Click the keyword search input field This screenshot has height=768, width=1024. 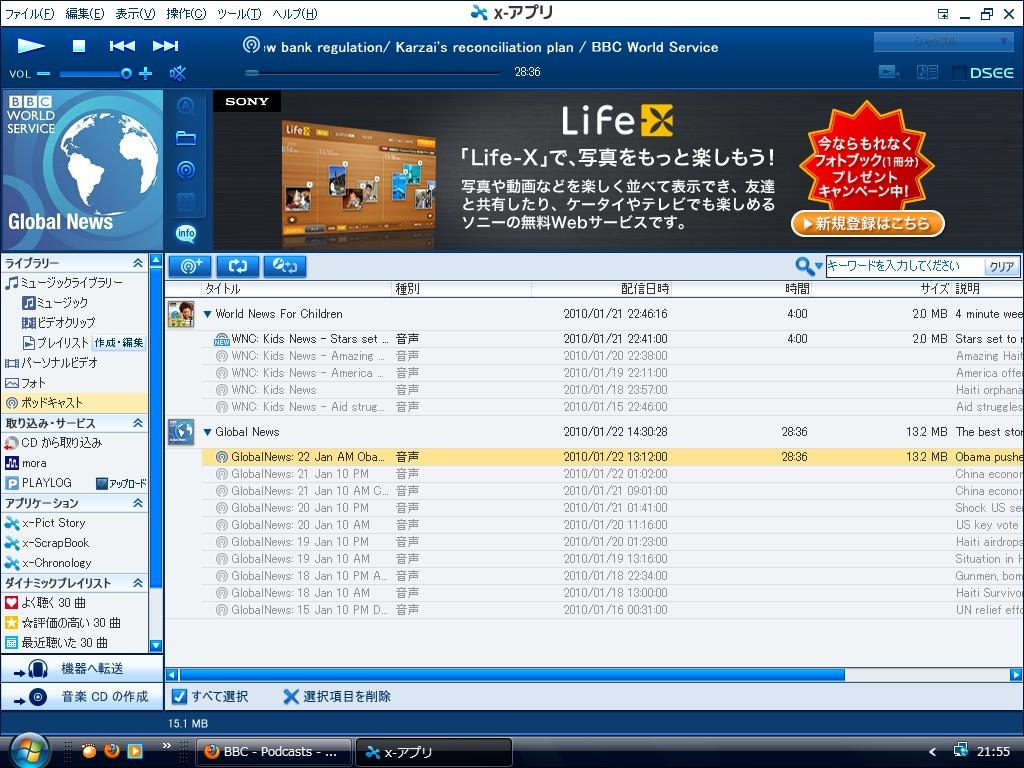[x=904, y=266]
